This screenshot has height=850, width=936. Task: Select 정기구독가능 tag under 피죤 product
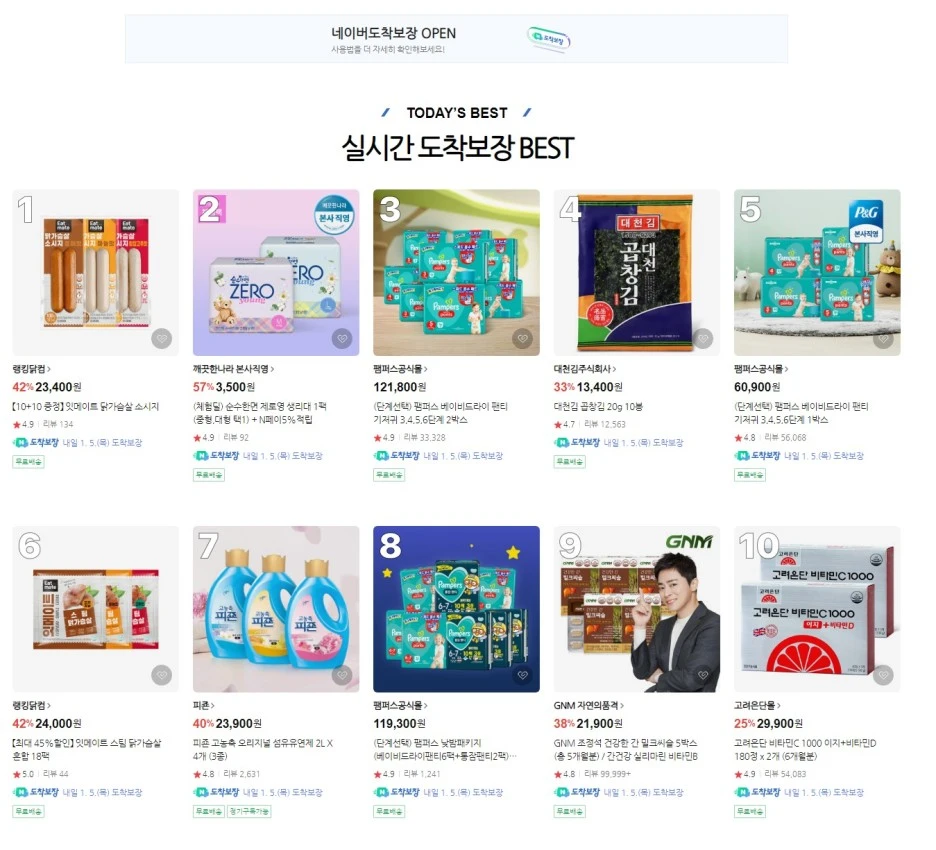249,811
